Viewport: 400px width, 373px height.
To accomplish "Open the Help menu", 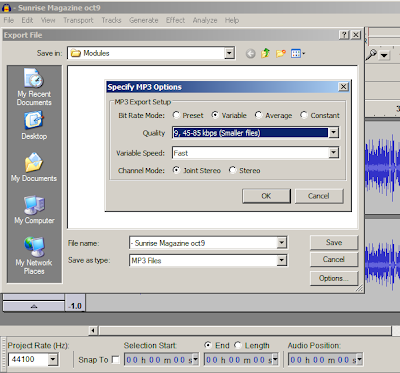I will [x=232, y=20].
